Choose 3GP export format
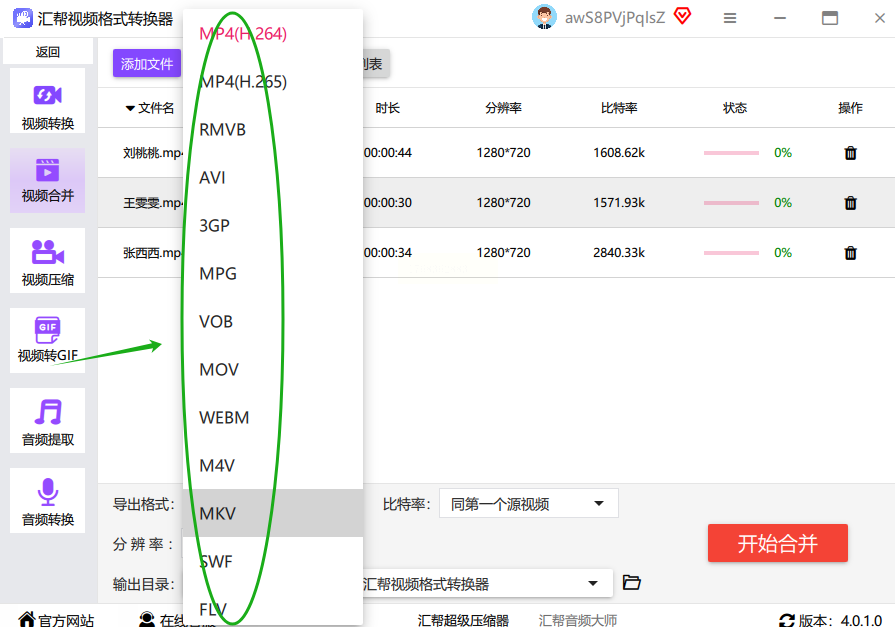 (x=273, y=226)
